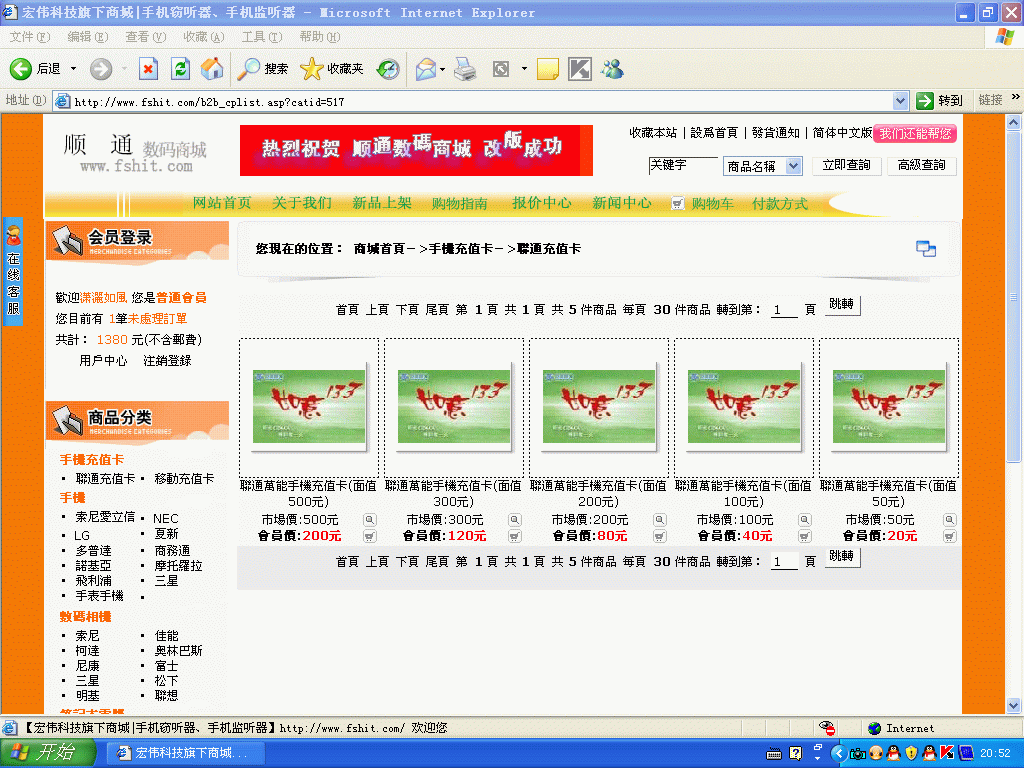Open the 商品名稱 search type dropdown
1024x768 pixels.
tap(794, 166)
